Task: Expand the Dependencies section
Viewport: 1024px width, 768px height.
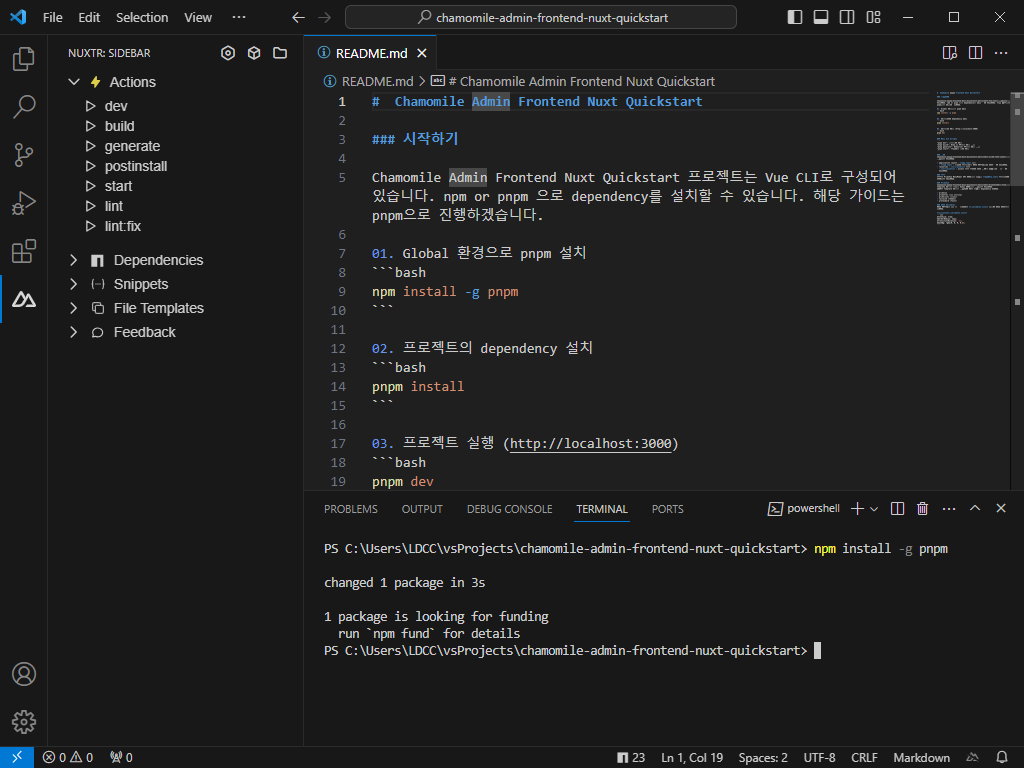Action: click(74, 261)
